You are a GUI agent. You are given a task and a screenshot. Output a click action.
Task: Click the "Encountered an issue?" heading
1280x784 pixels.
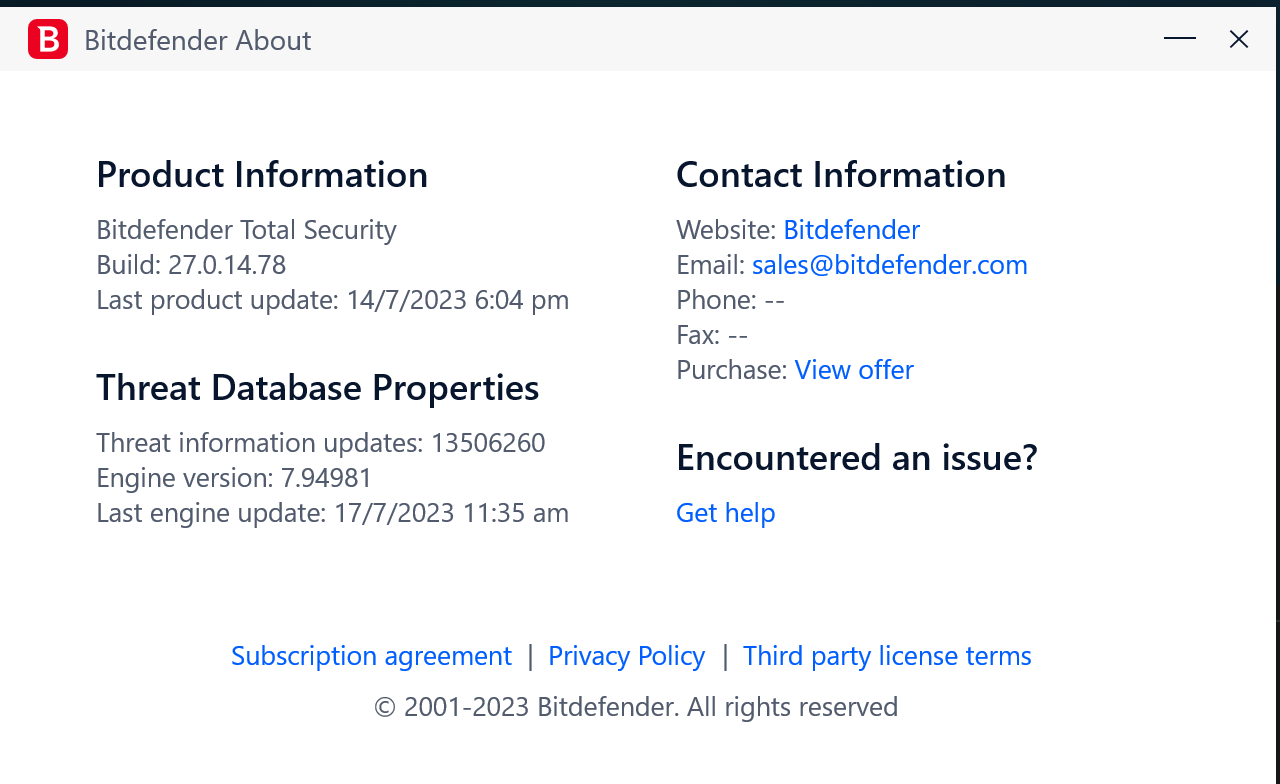(x=857, y=458)
